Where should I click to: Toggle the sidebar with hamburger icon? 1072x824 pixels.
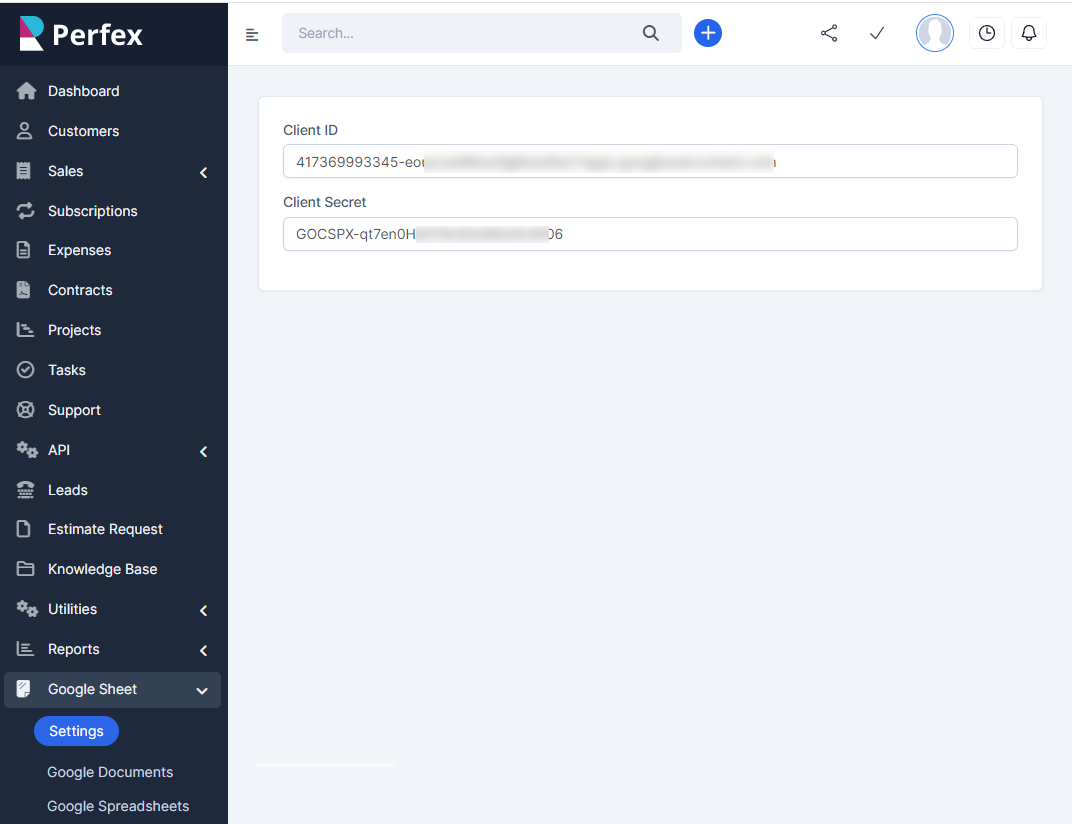pos(252,34)
